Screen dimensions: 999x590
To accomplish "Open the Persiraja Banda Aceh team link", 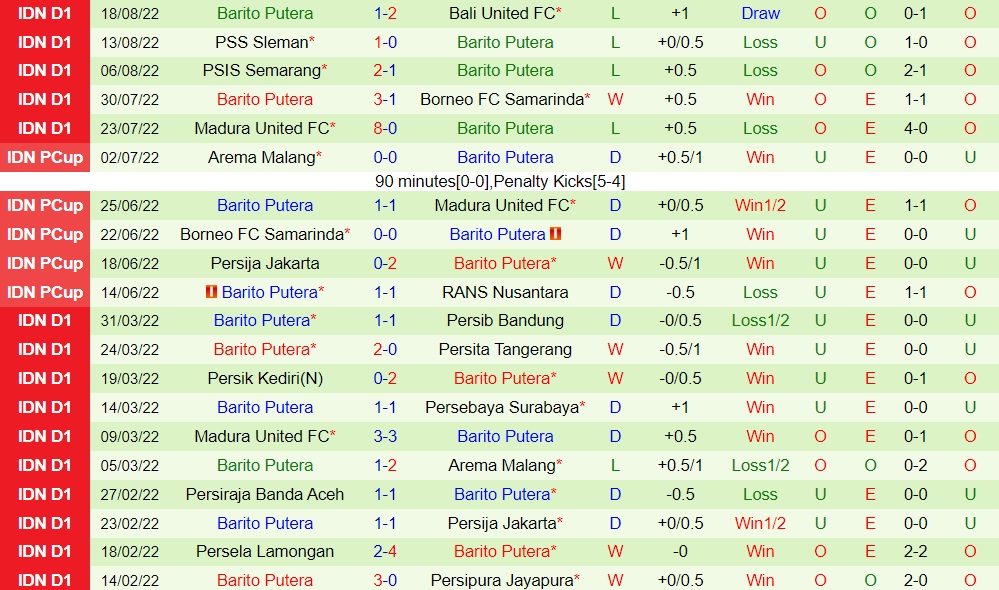I will (x=265, y=494).
